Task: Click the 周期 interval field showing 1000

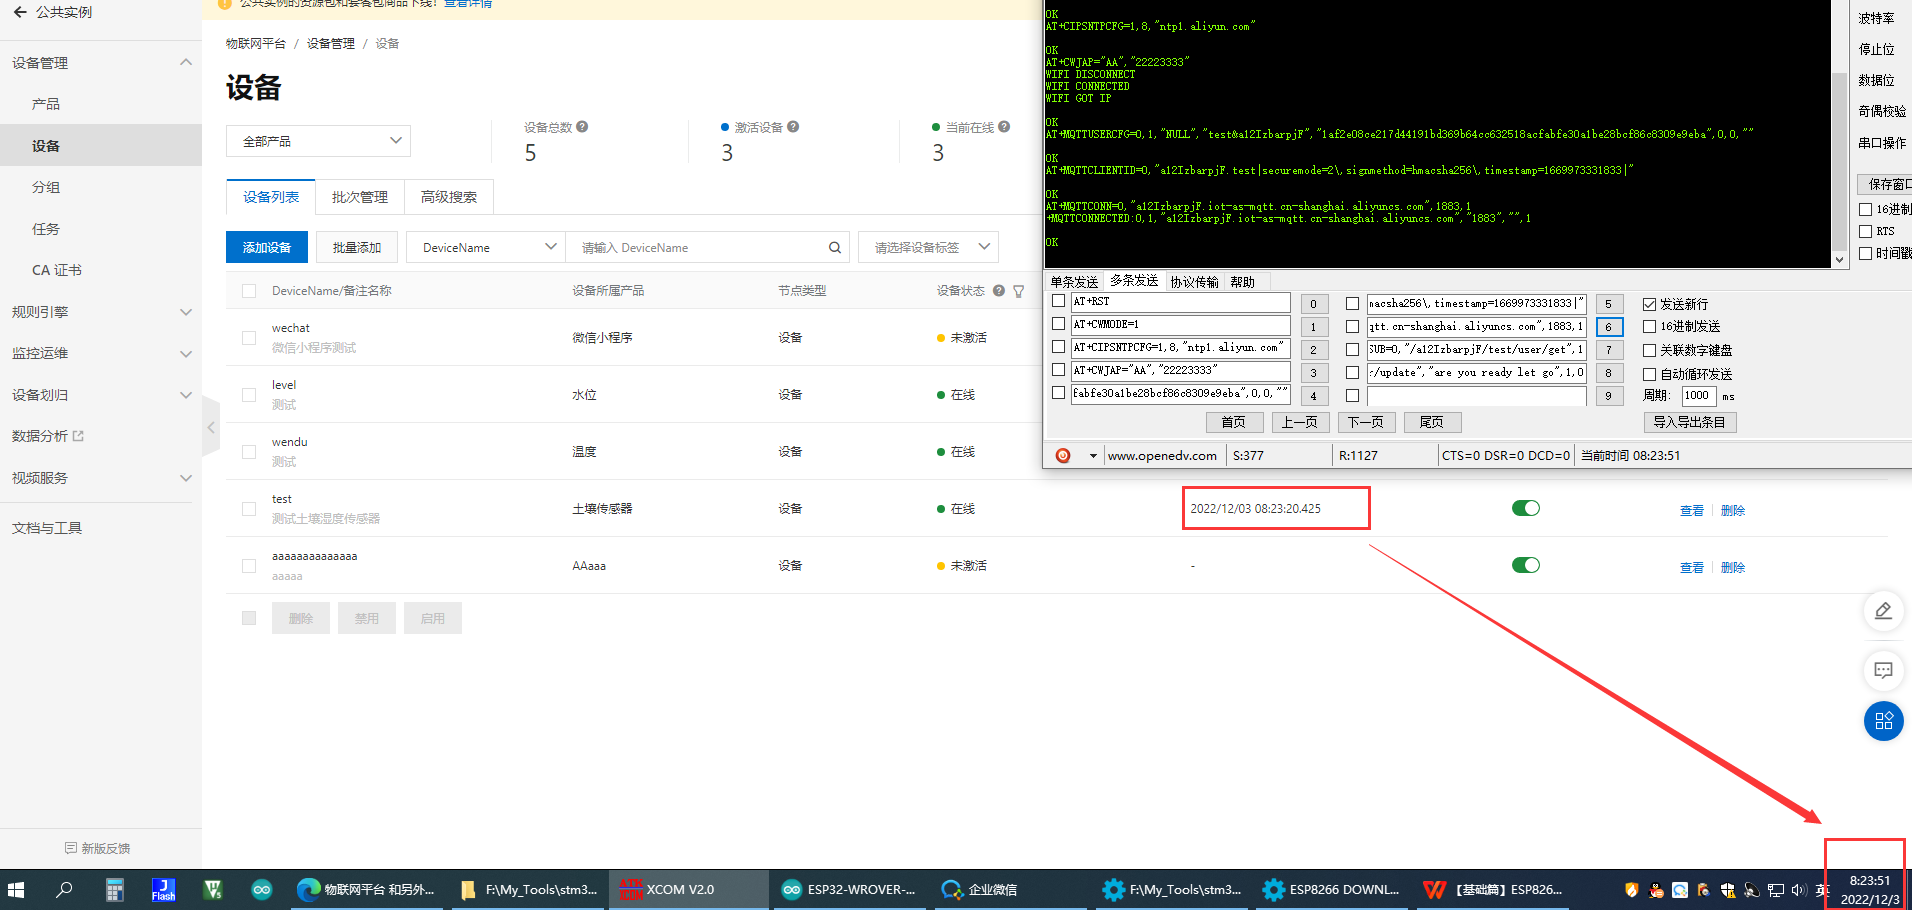Action: [1698, 396]
